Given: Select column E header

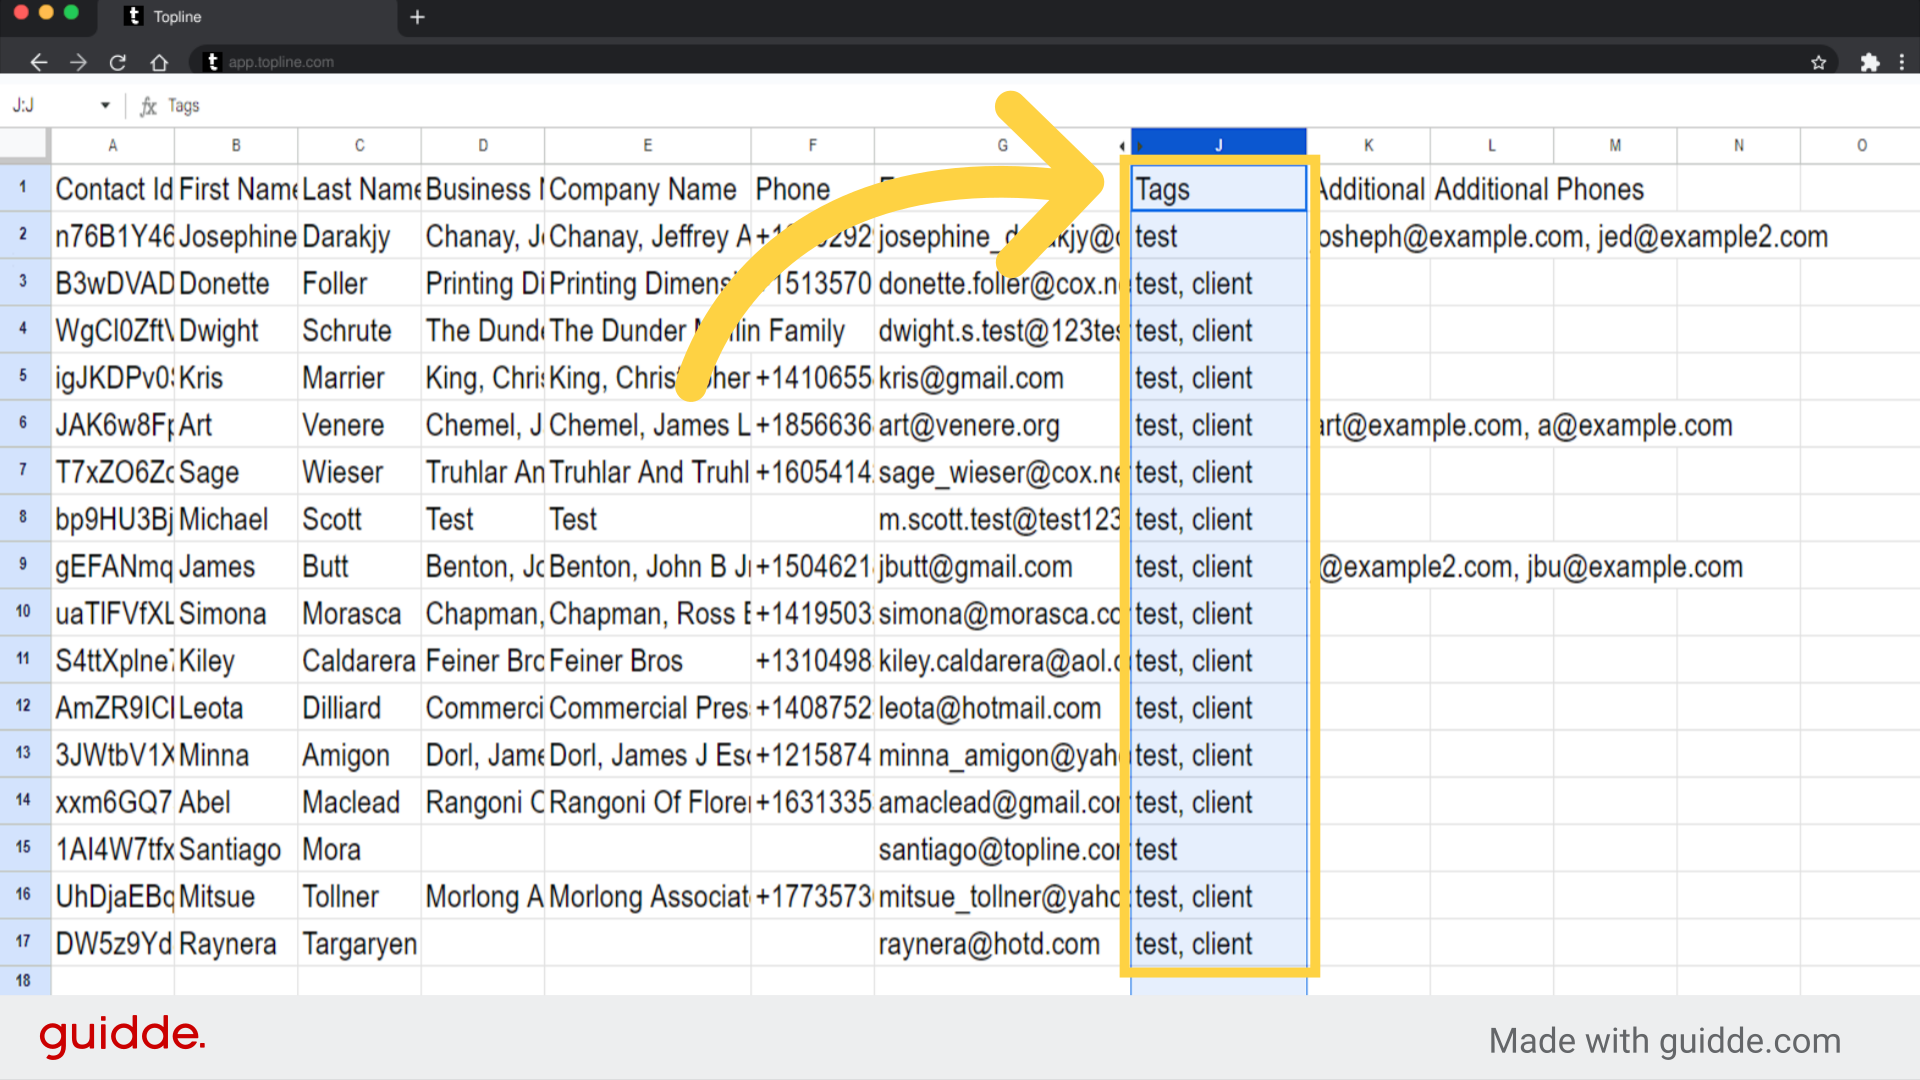Looking at the screenshot, I should 648,145.
